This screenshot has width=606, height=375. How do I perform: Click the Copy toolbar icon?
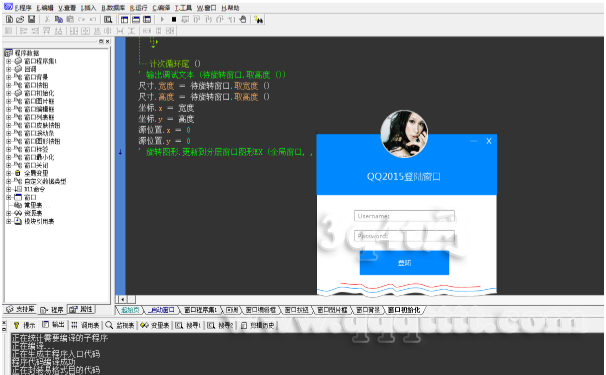(x=59, y=19)
